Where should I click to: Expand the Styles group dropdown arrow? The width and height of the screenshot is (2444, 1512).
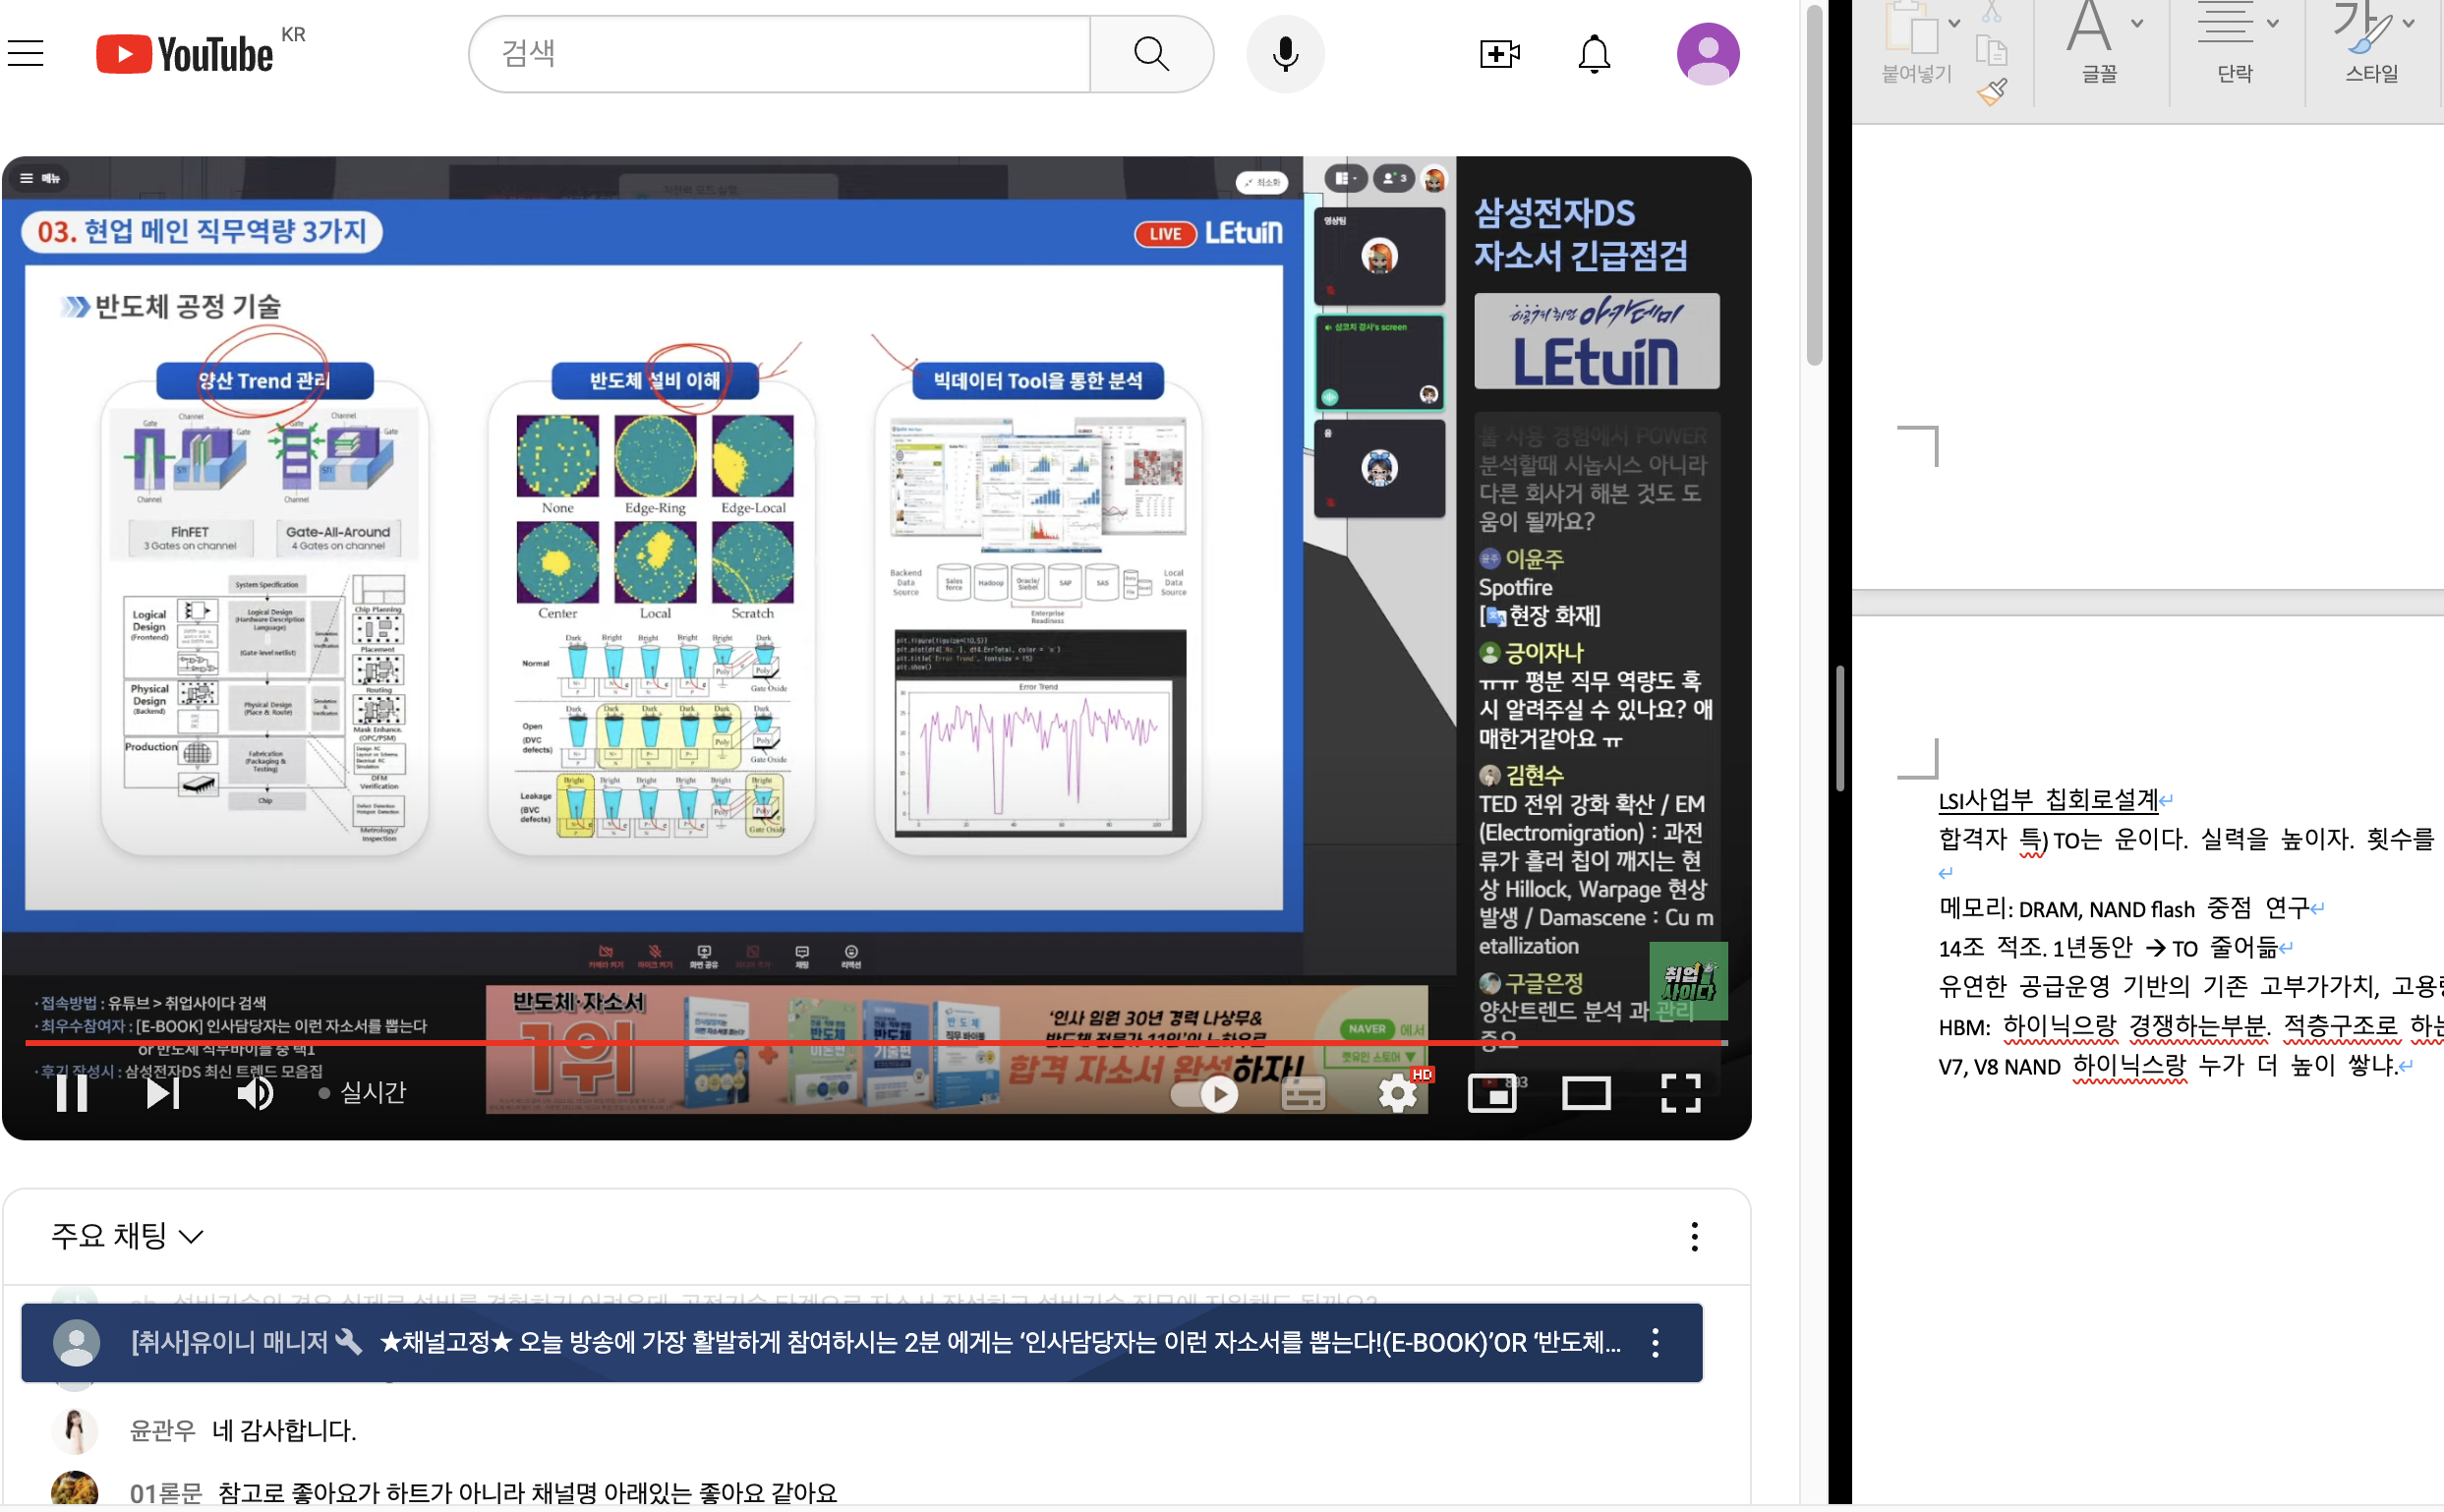click(x=2409, y=23)
